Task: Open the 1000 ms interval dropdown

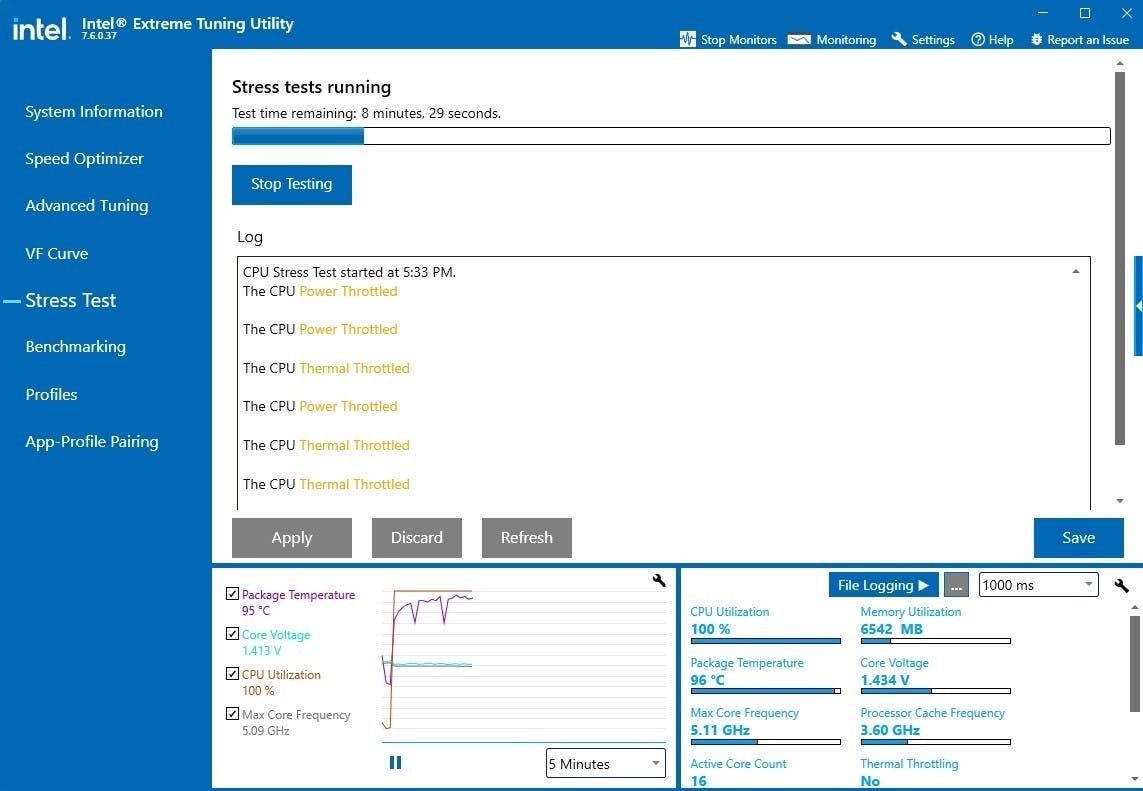Action: pos(1038,585)
